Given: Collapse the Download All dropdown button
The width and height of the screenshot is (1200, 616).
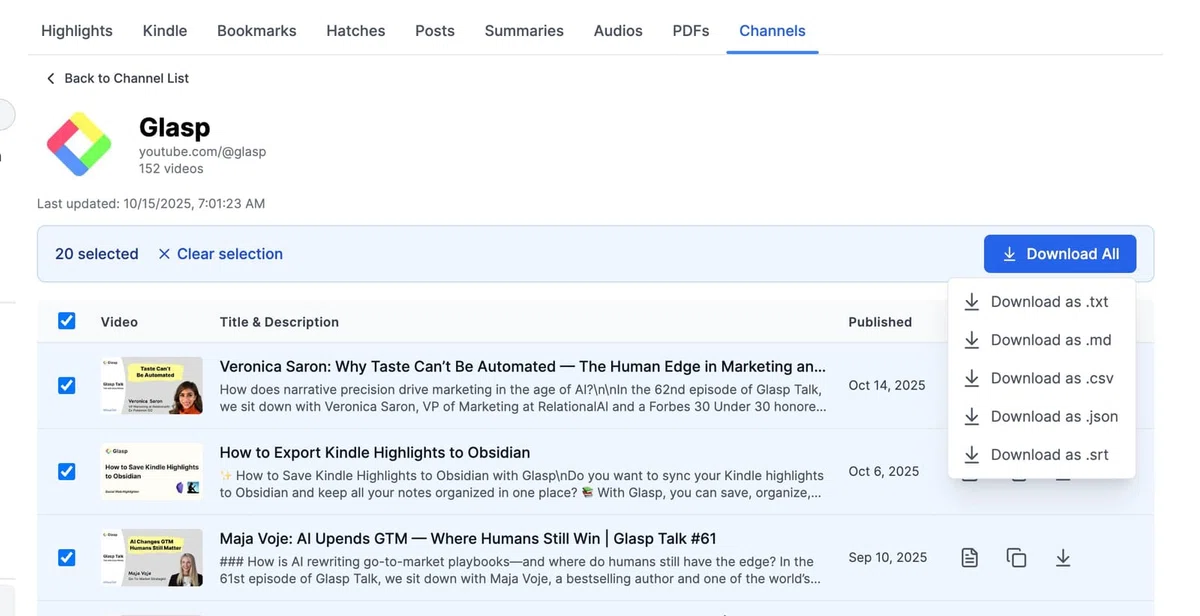Looking at the screenshot, I should [1060, 254].
